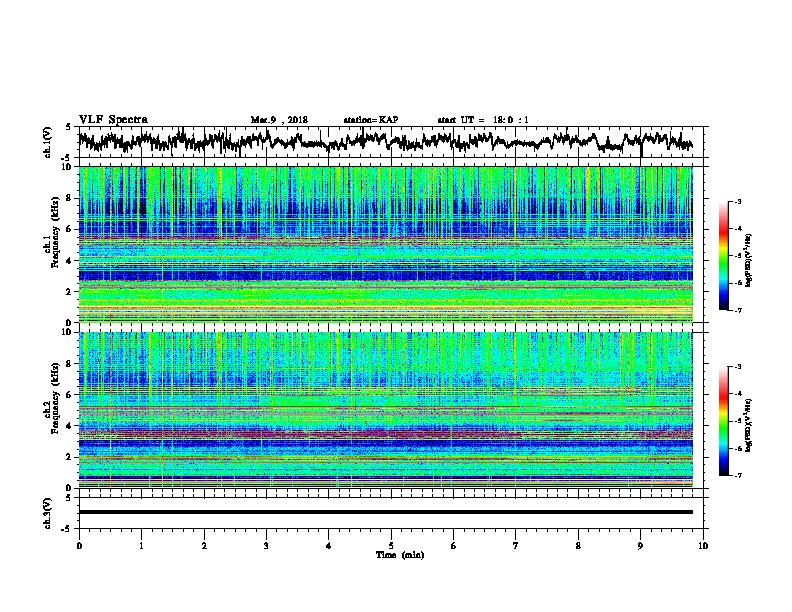
Task: Click time axis tick label '8'
Action: (578, 546)
